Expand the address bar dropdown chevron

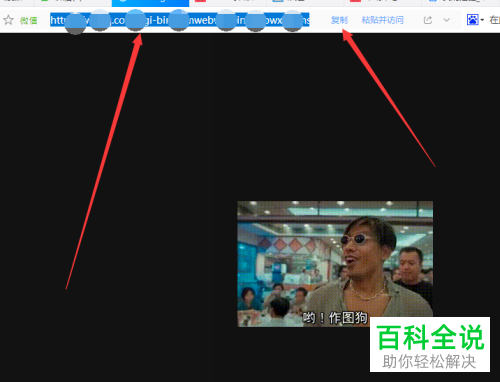(x=446, y=20)
